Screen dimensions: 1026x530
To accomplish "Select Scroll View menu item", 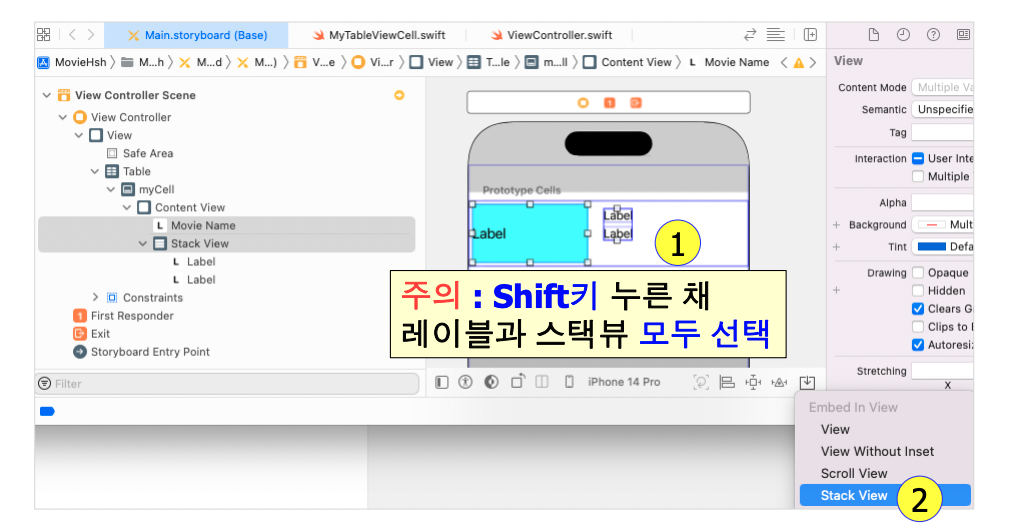I will (x=854, y=473).
